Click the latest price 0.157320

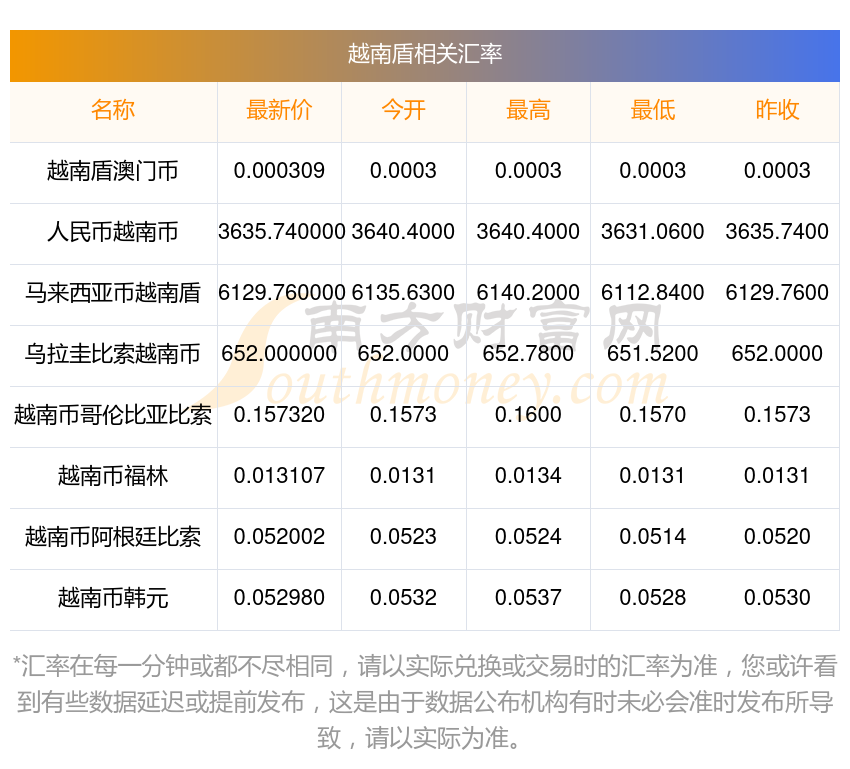[x=279, y=415]
